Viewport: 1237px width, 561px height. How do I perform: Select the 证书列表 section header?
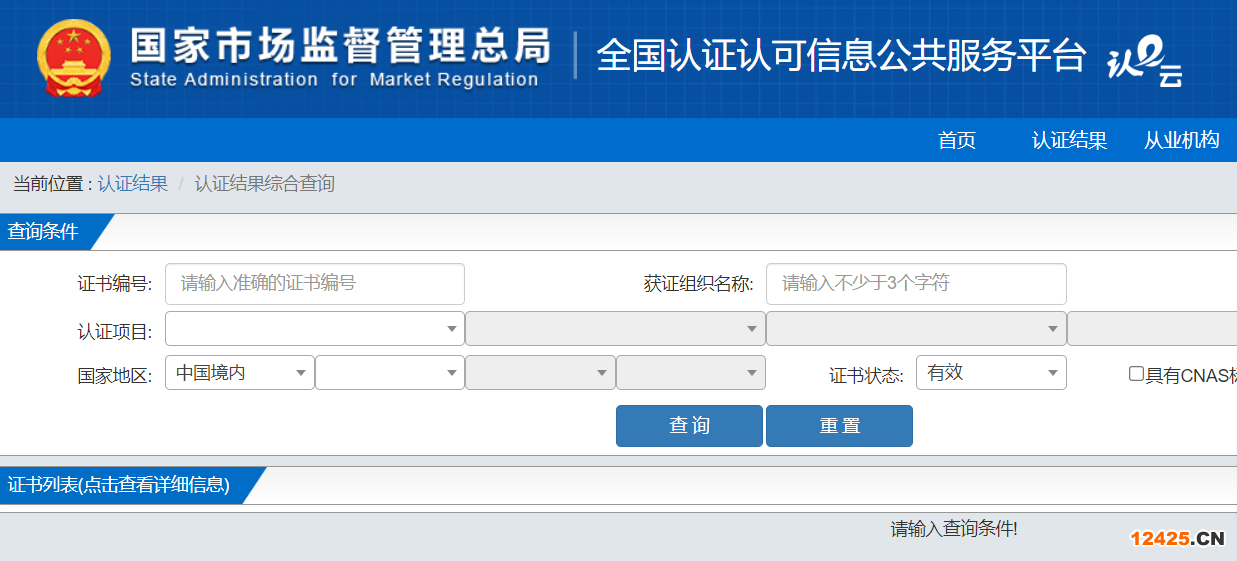point(119,485)
